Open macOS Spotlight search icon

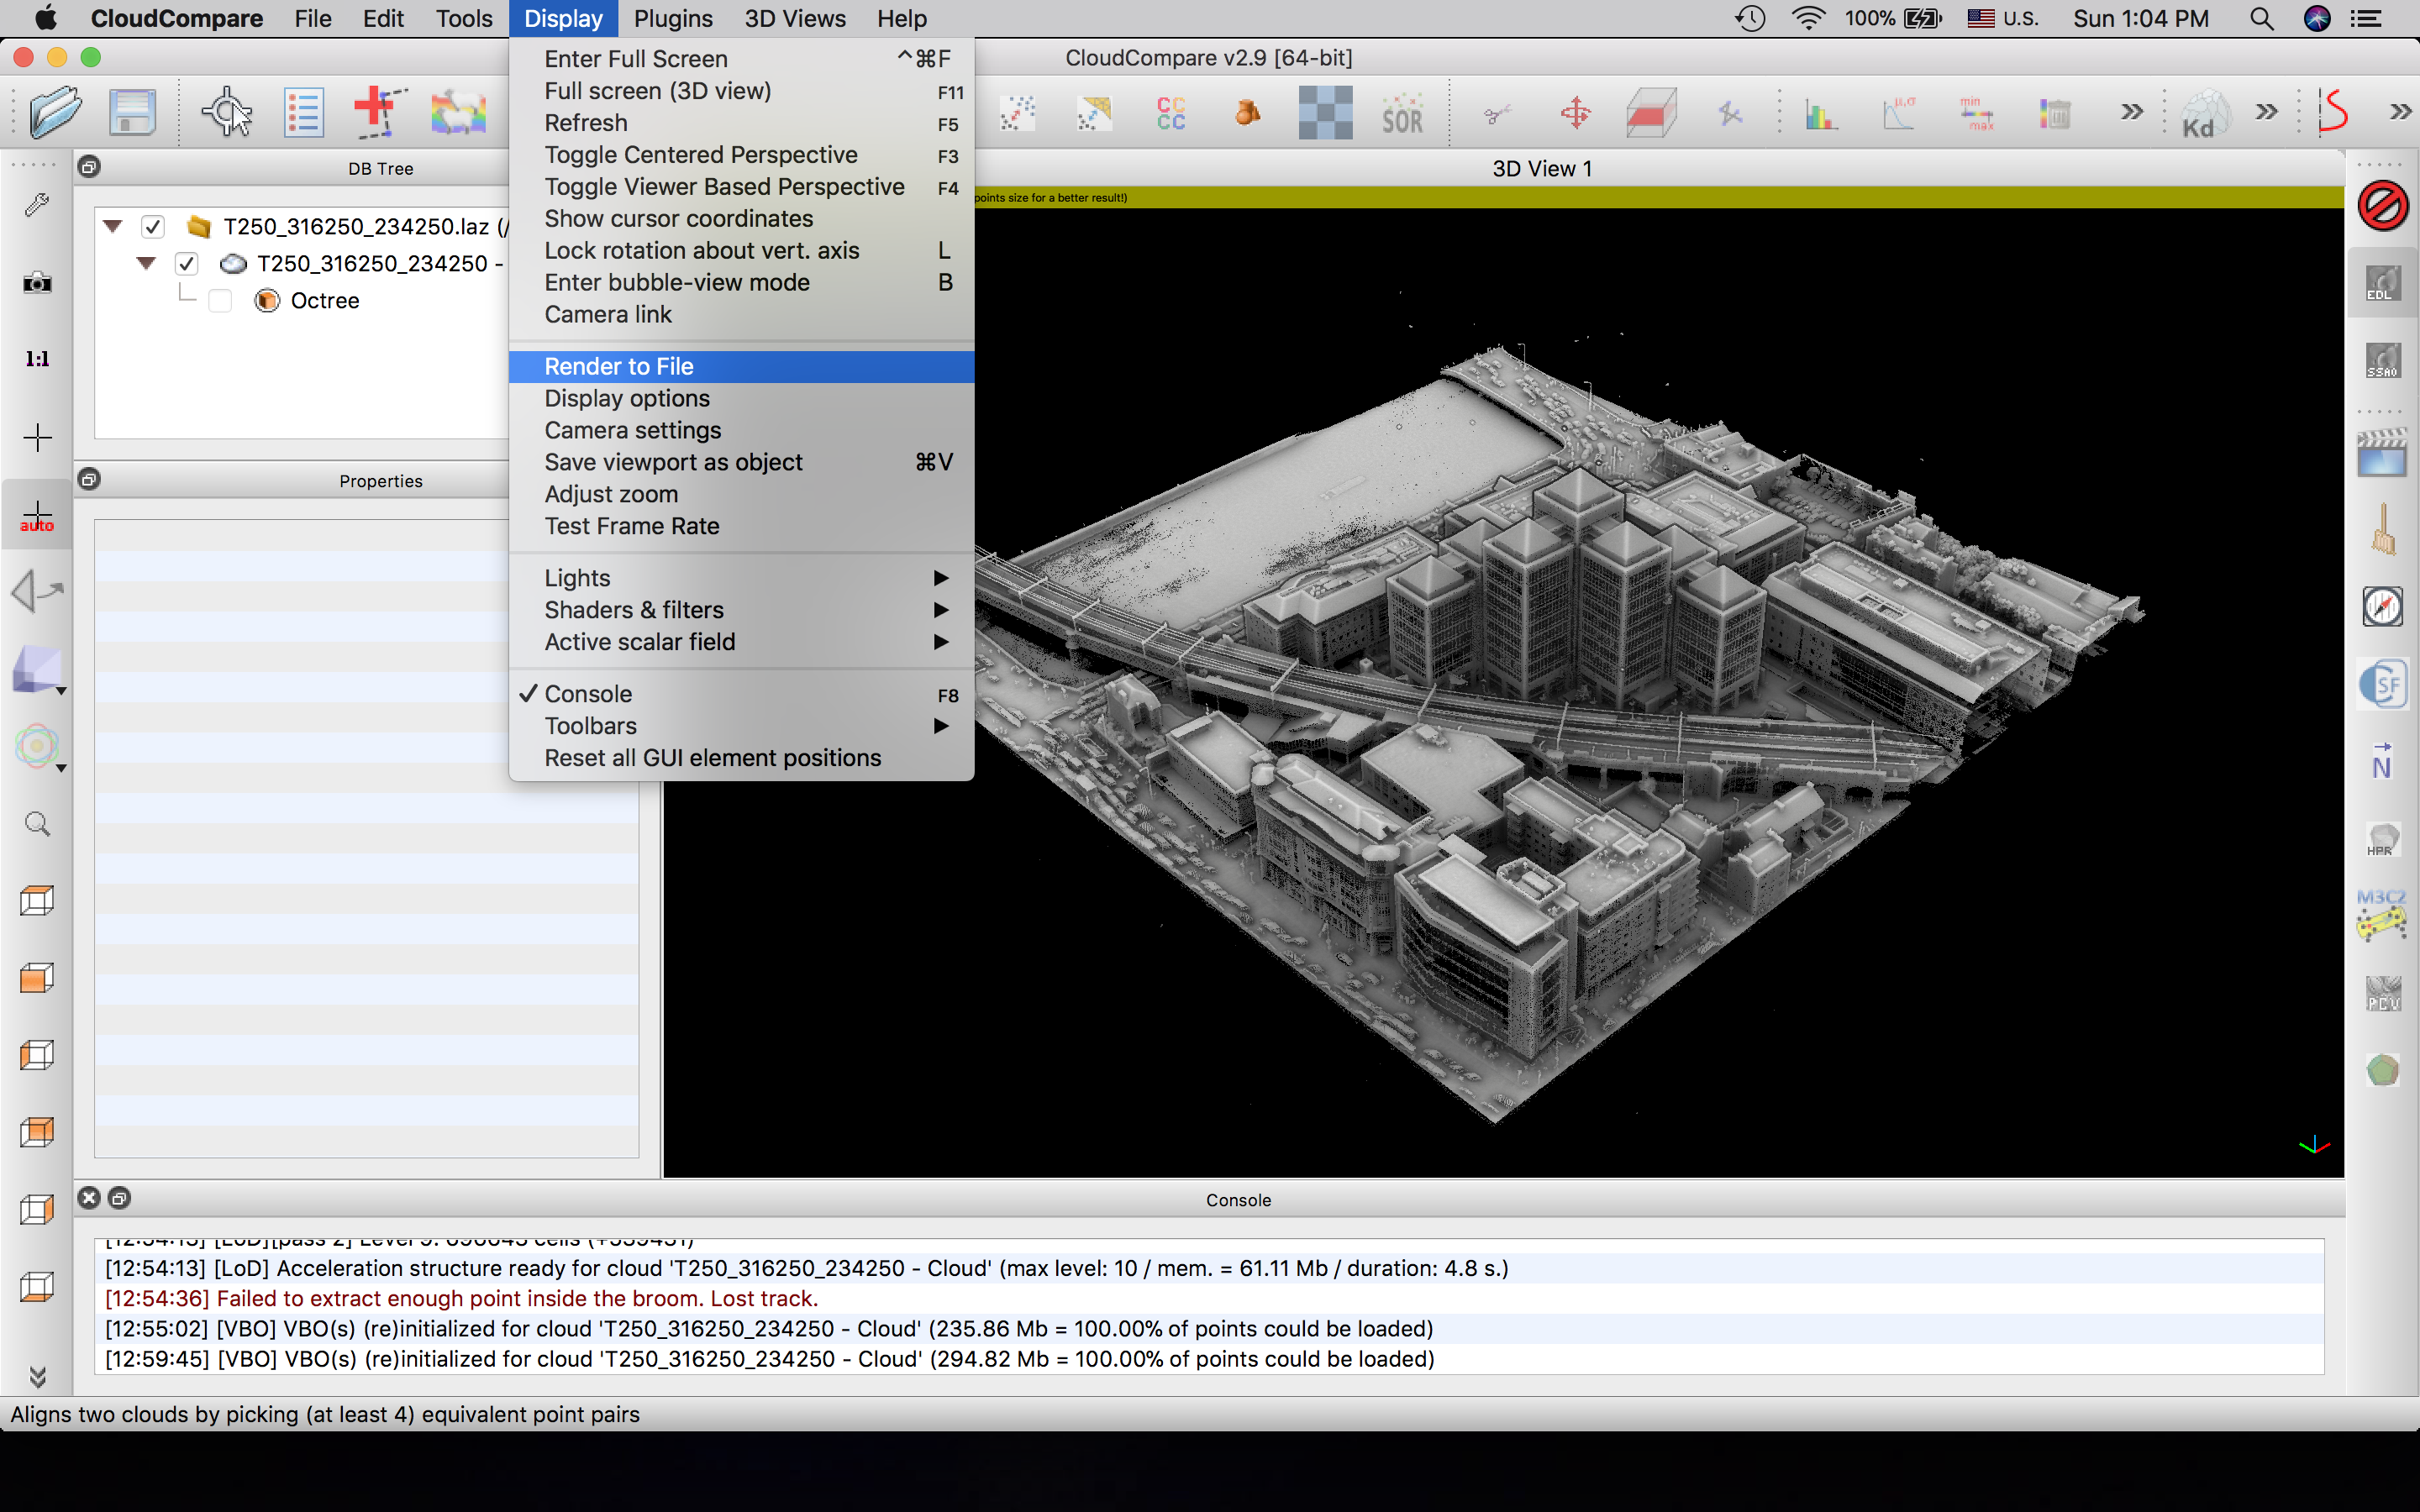pos(2262,19)
